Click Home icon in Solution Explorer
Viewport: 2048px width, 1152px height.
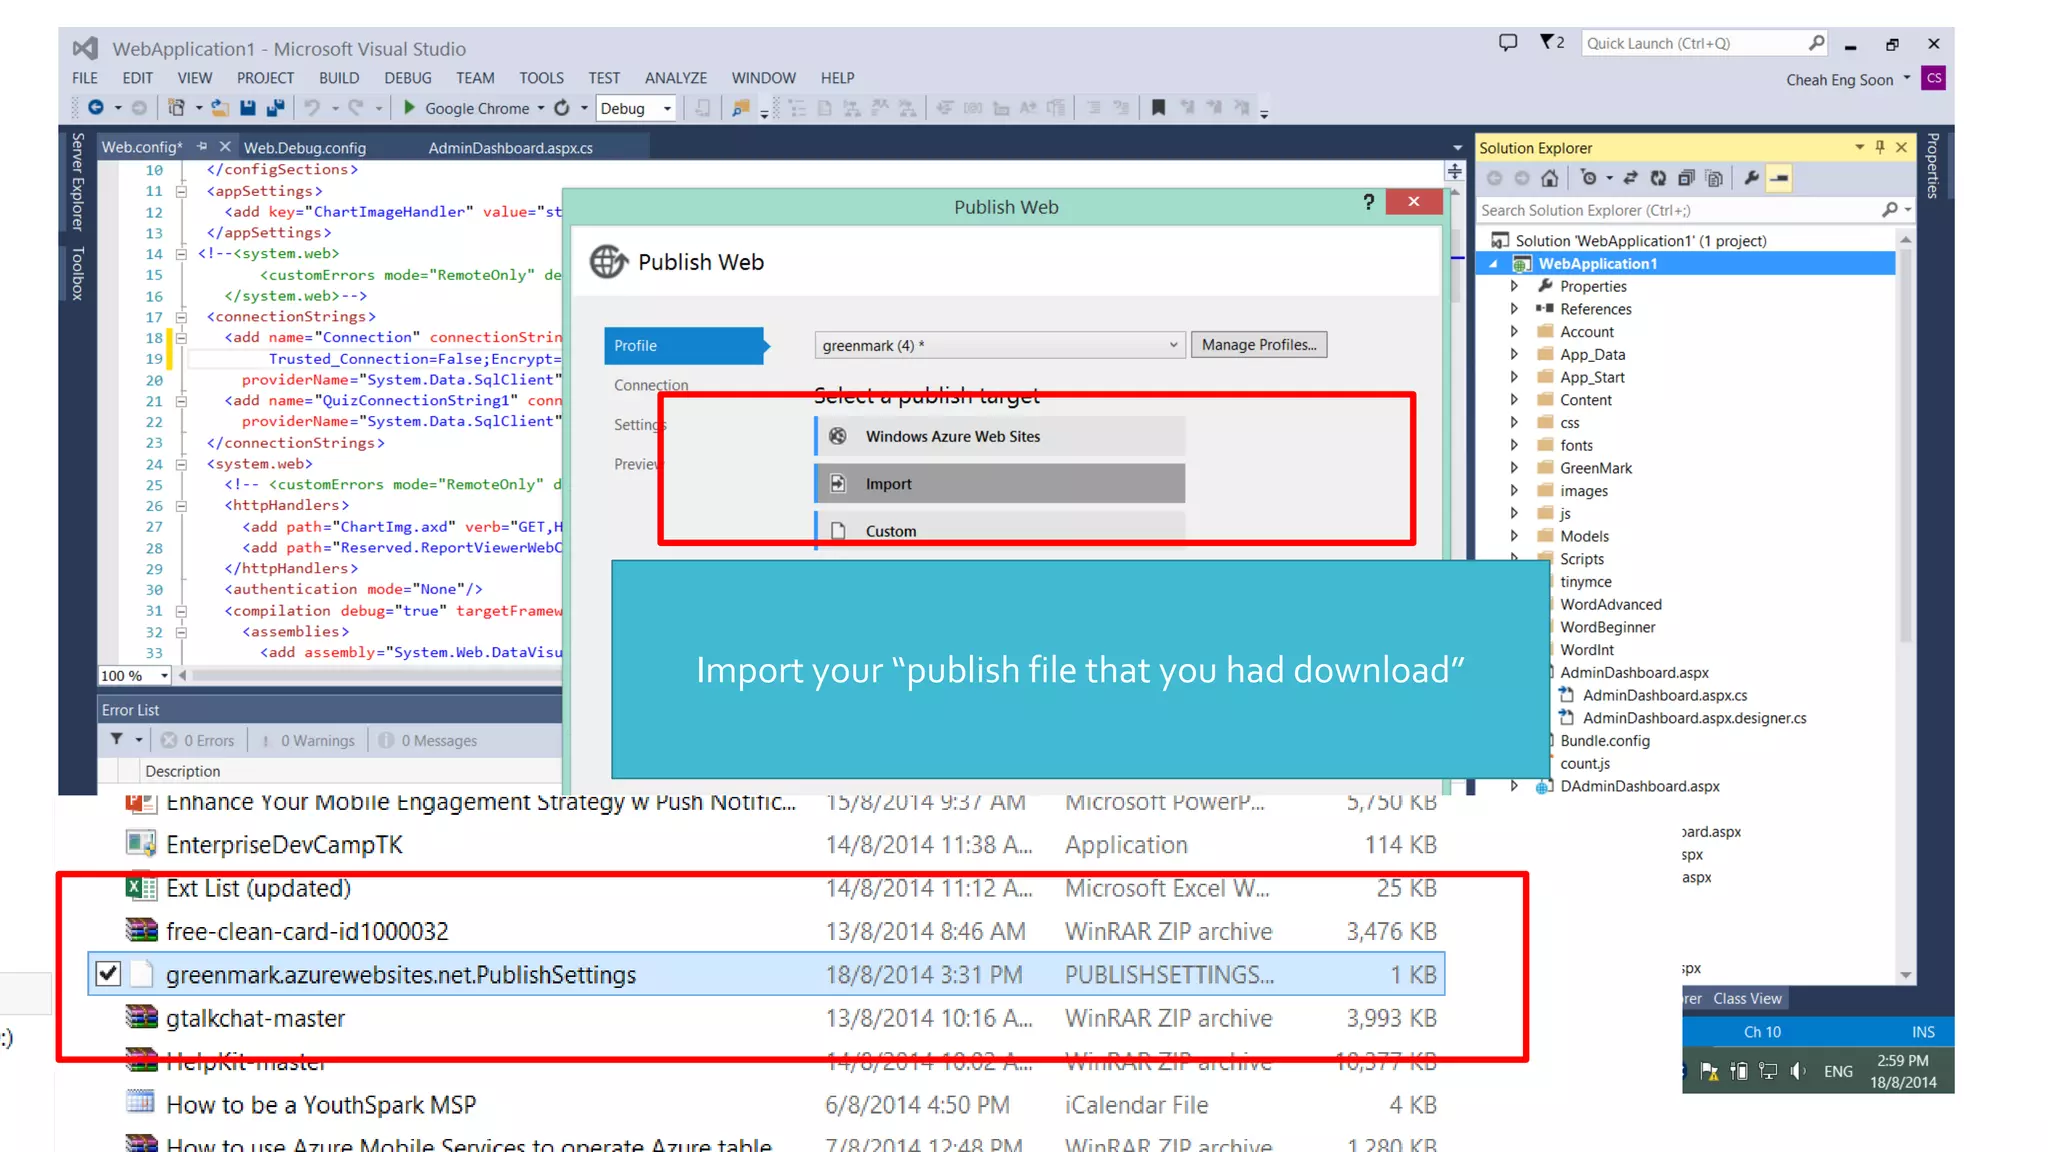pos(1549,178)
